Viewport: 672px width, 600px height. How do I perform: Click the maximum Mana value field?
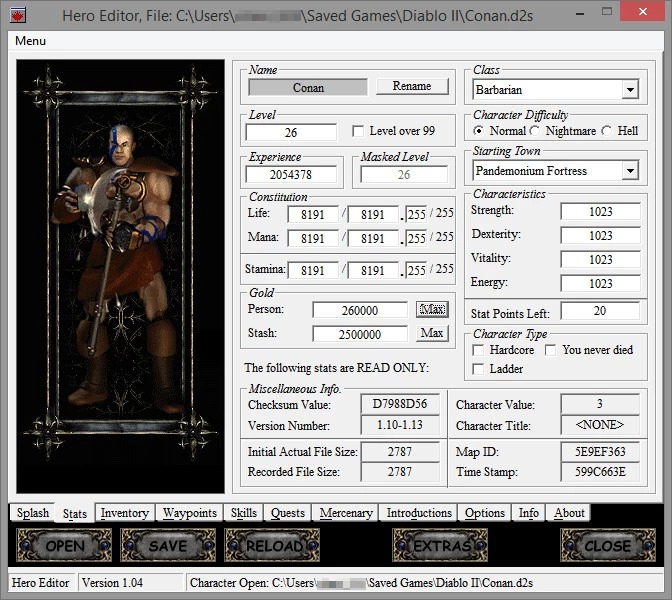coord(373,238)
